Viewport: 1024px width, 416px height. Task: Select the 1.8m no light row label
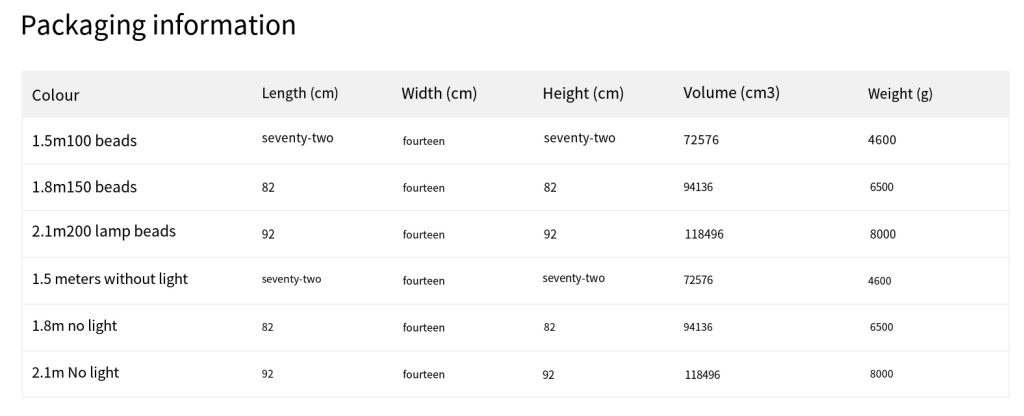[74, 325]
